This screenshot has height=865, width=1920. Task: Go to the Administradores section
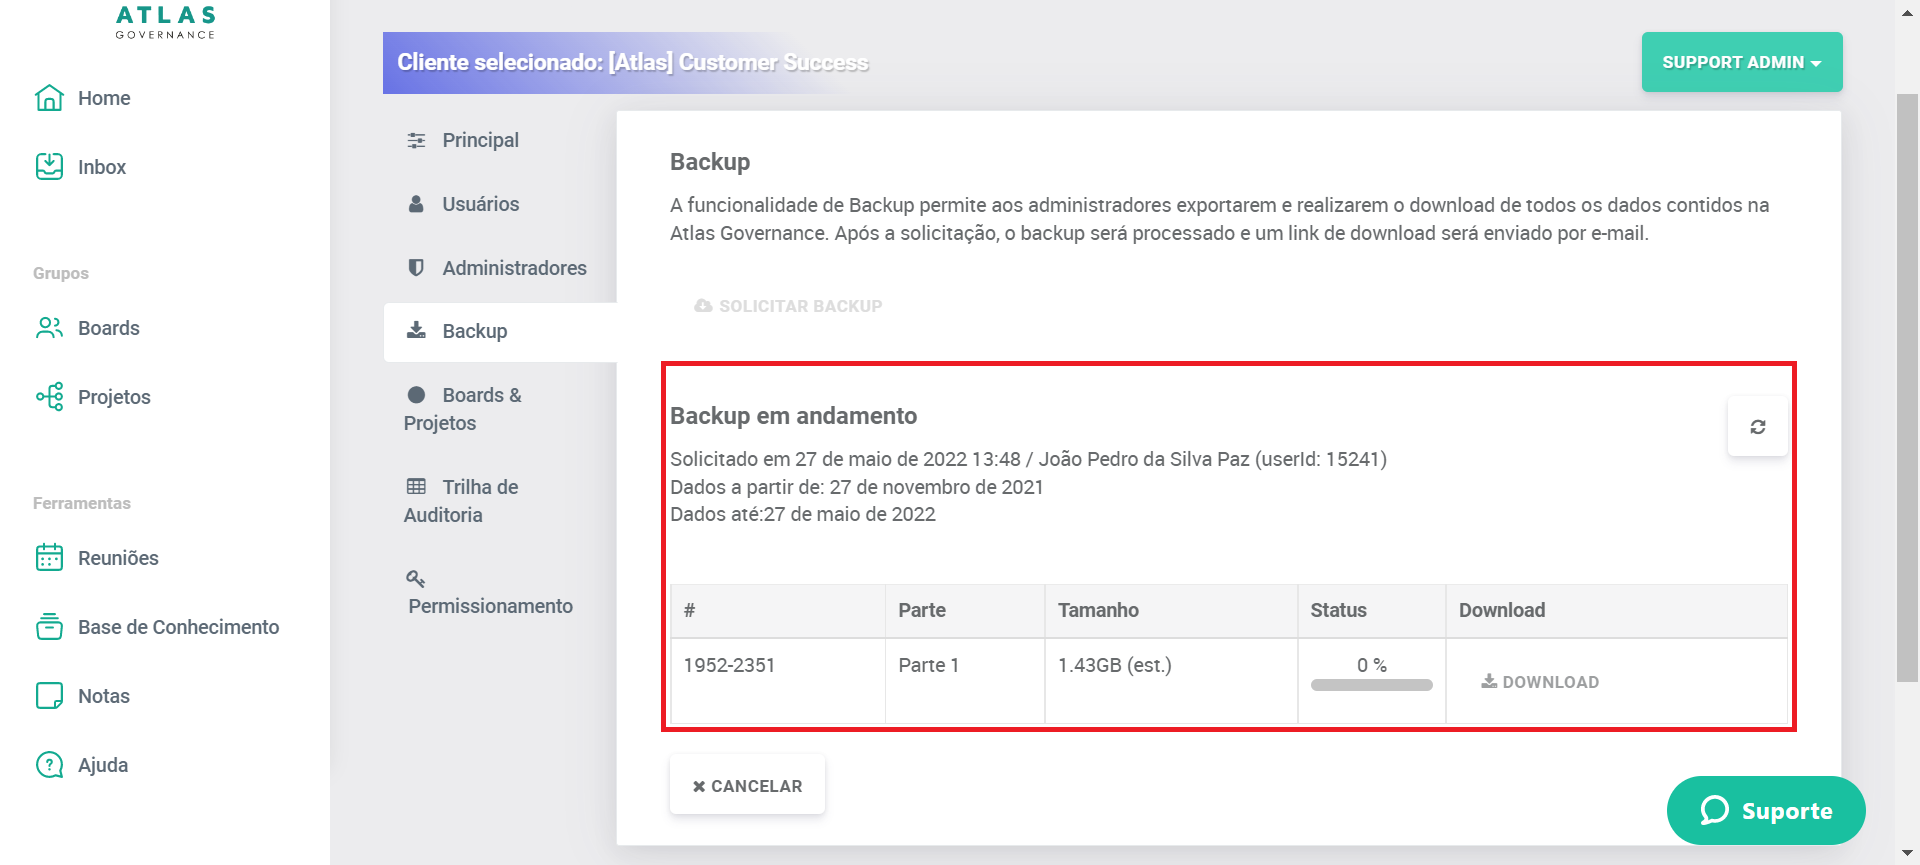click(x=513, y=268)
